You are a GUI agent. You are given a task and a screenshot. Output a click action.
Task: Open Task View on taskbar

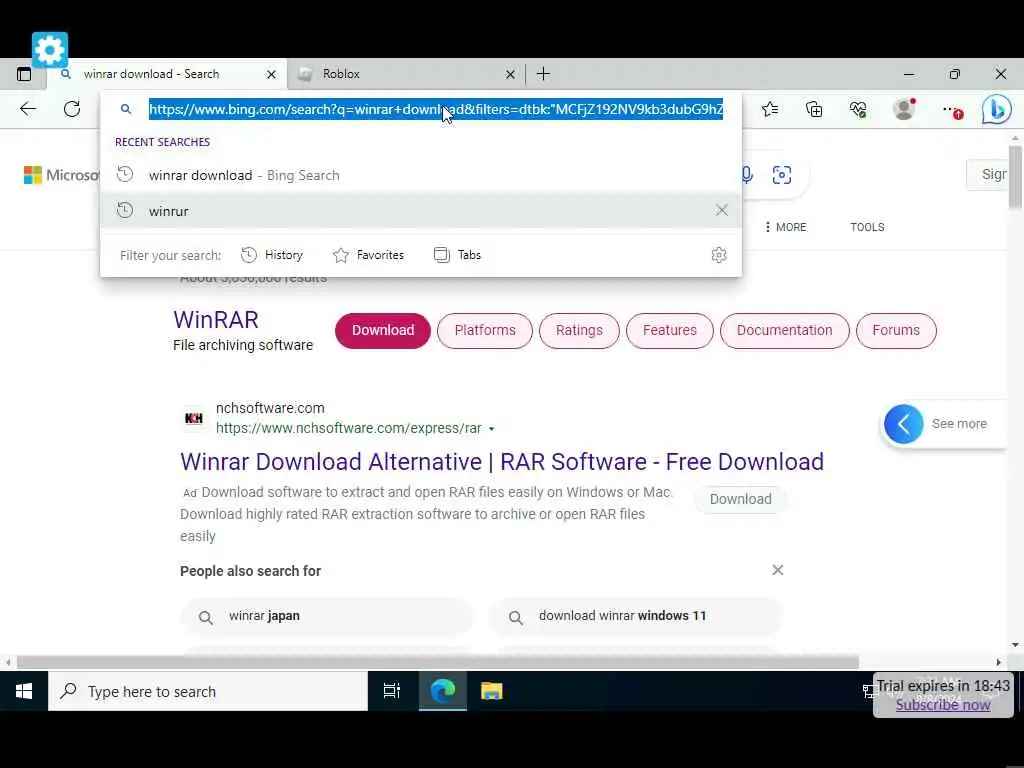tap(392, 691)
